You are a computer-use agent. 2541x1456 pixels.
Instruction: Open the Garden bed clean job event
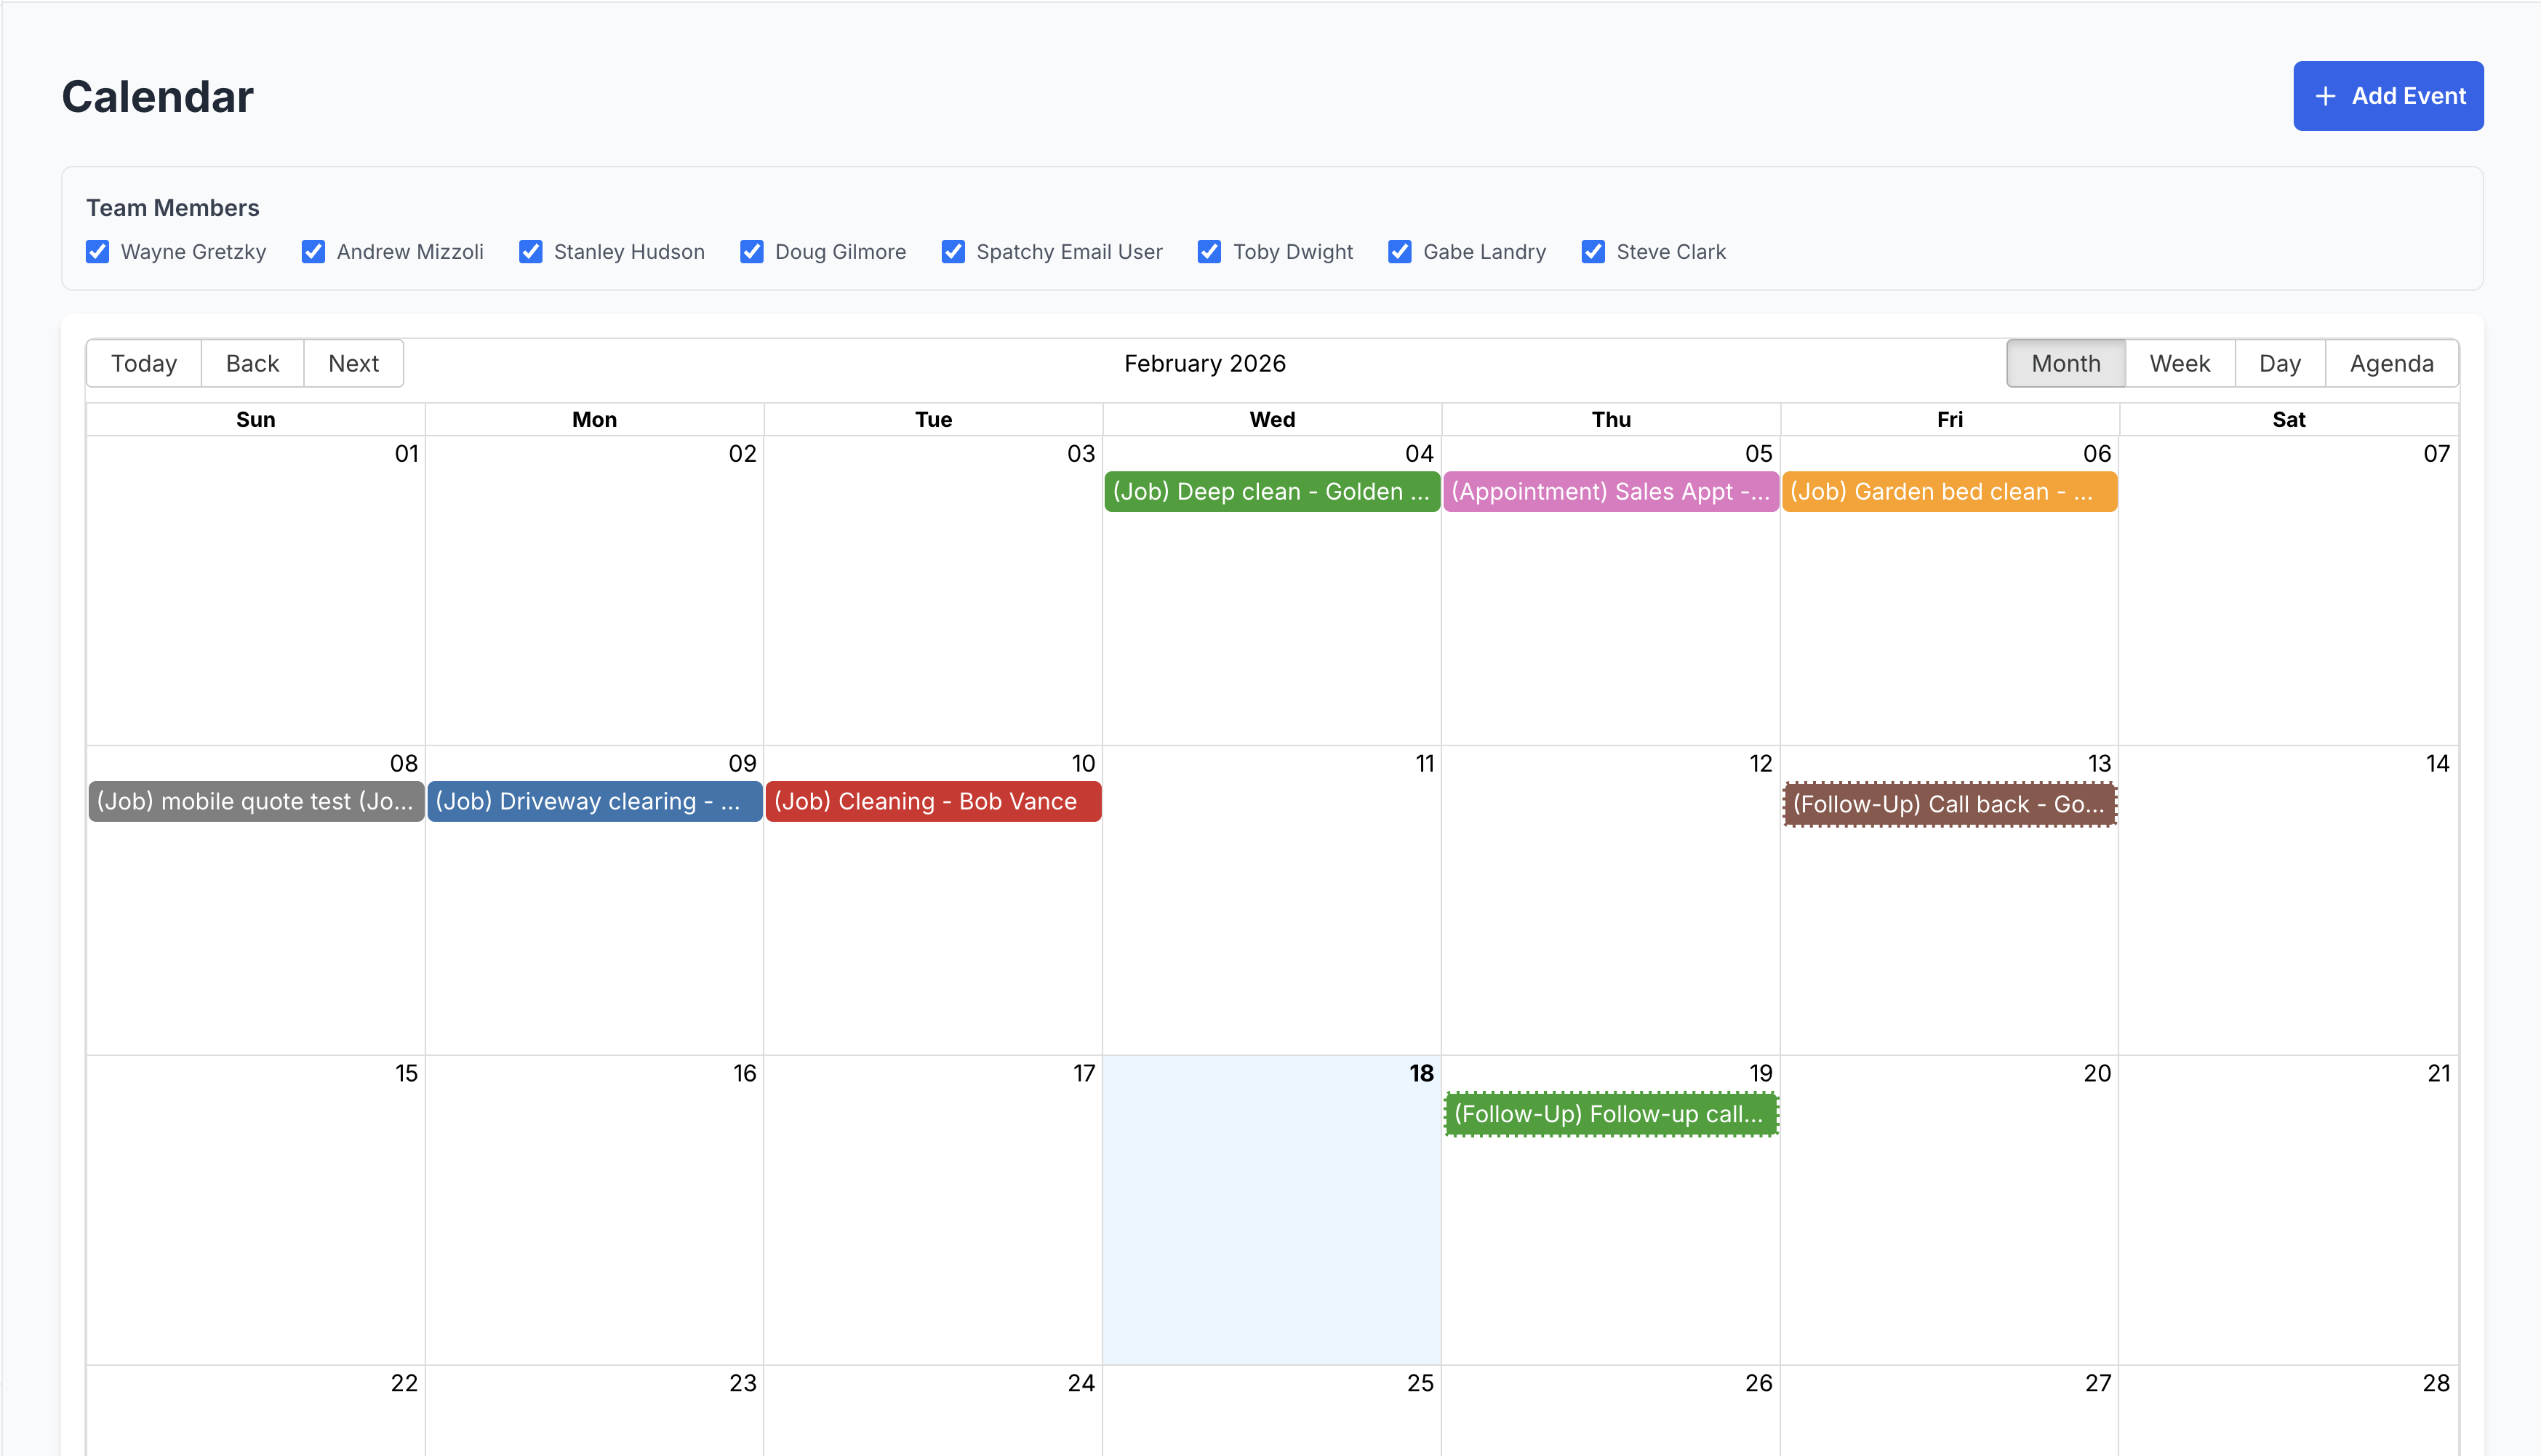(x=1949, y=492)
